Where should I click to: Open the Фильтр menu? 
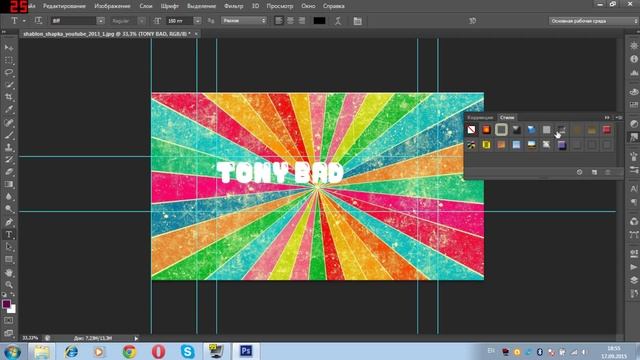coord(233,6)
